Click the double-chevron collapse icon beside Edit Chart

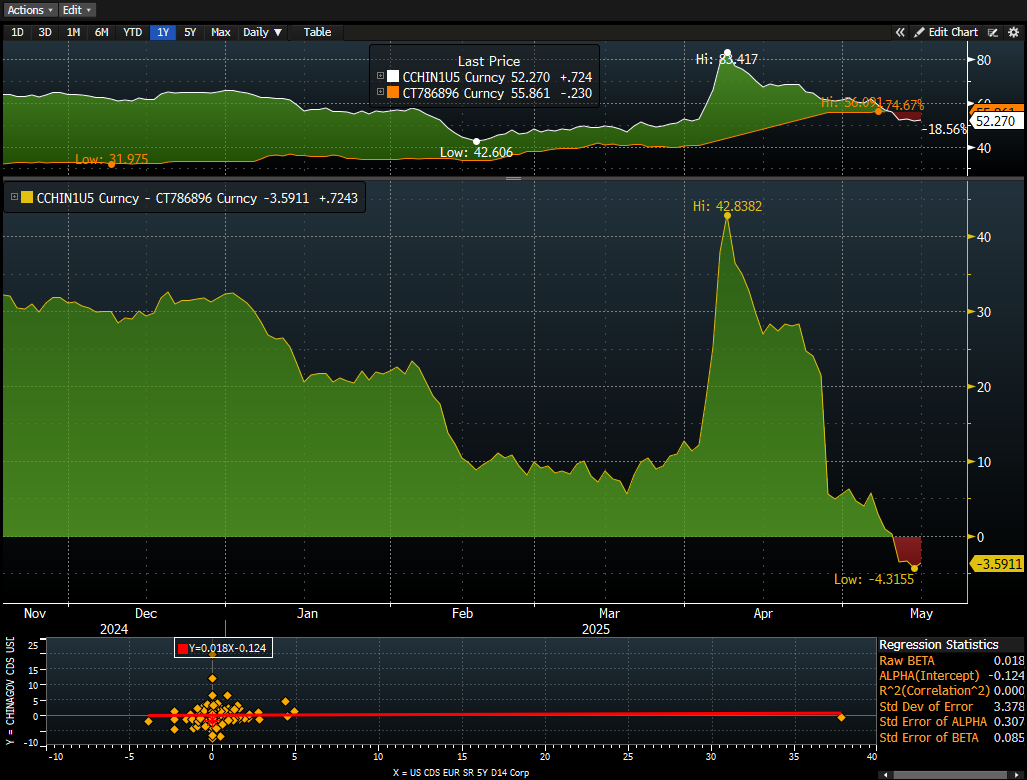[899, 32]
